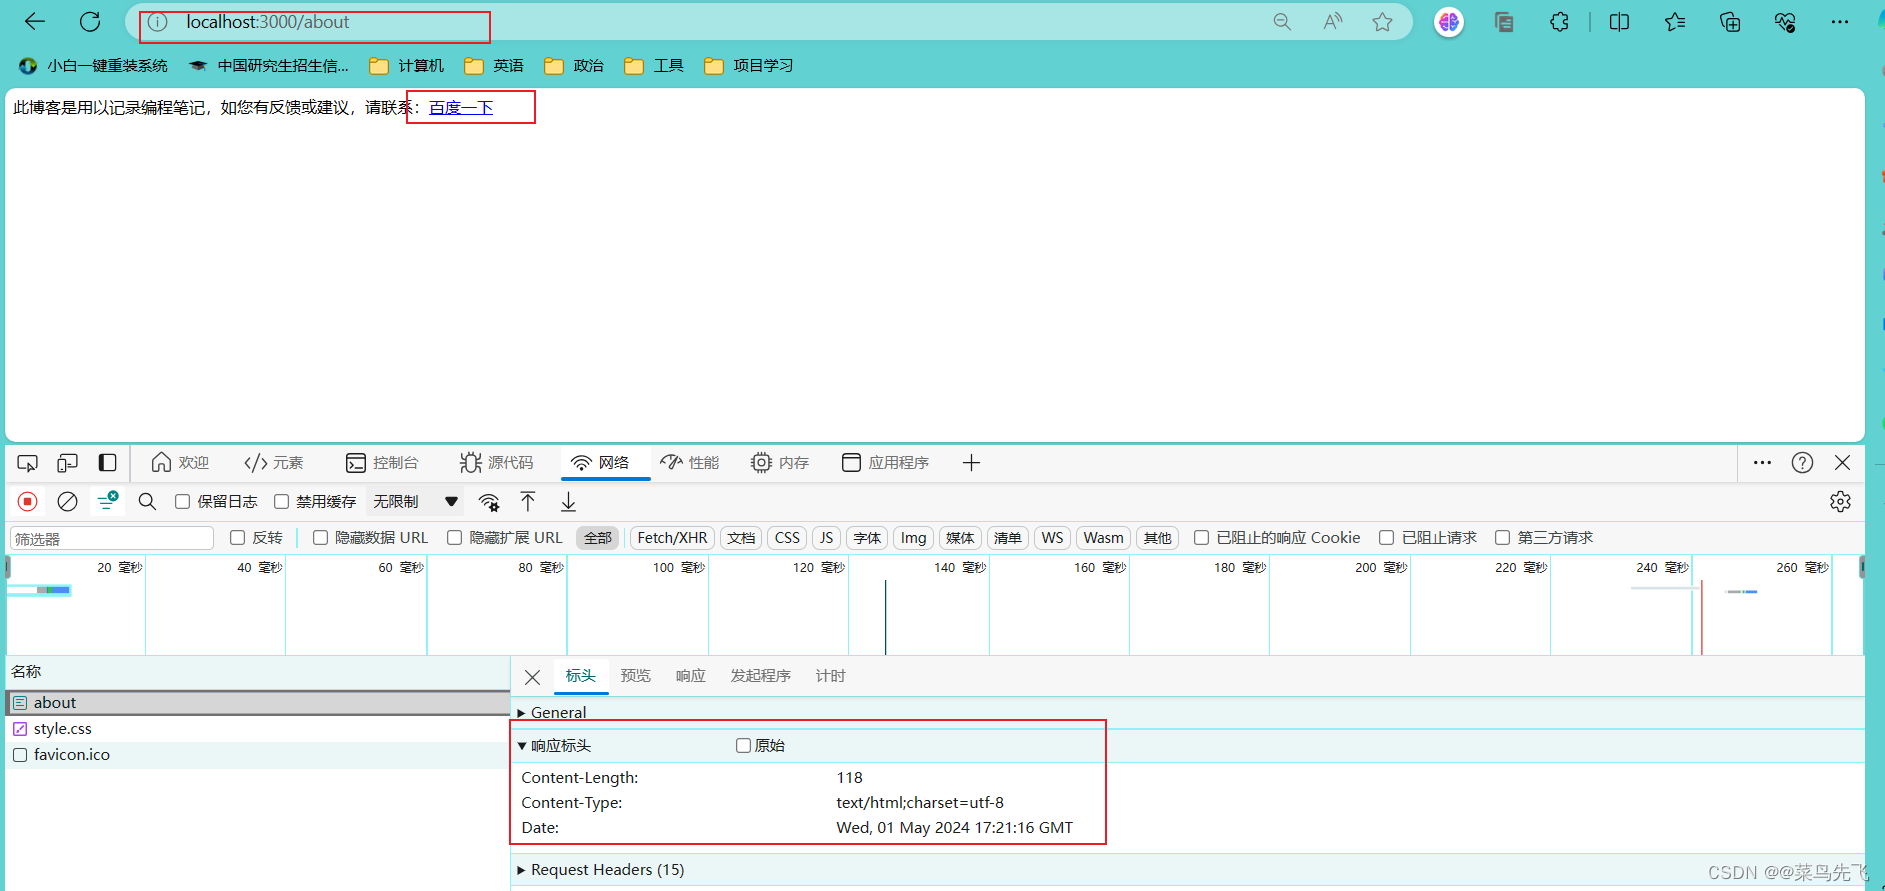Clear the network log

67,502
